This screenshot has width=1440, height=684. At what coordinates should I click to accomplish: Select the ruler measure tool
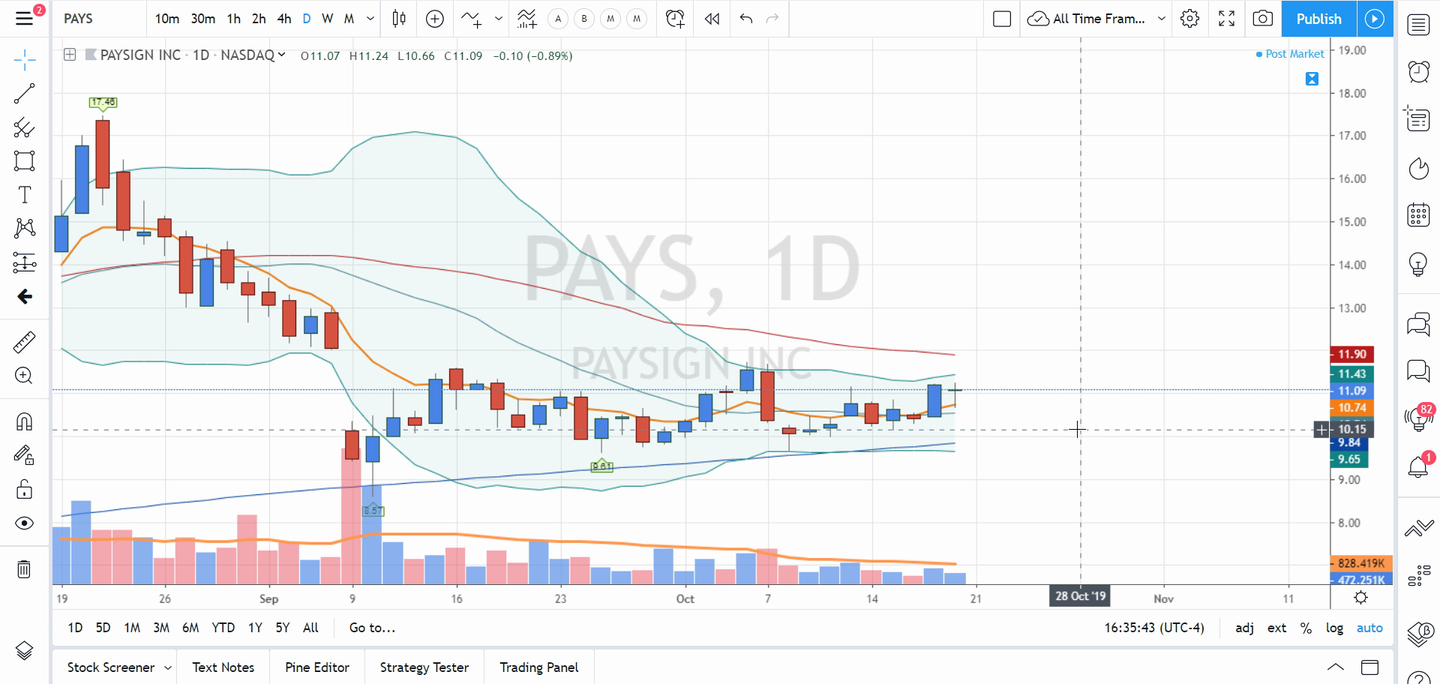click(24, 342)
